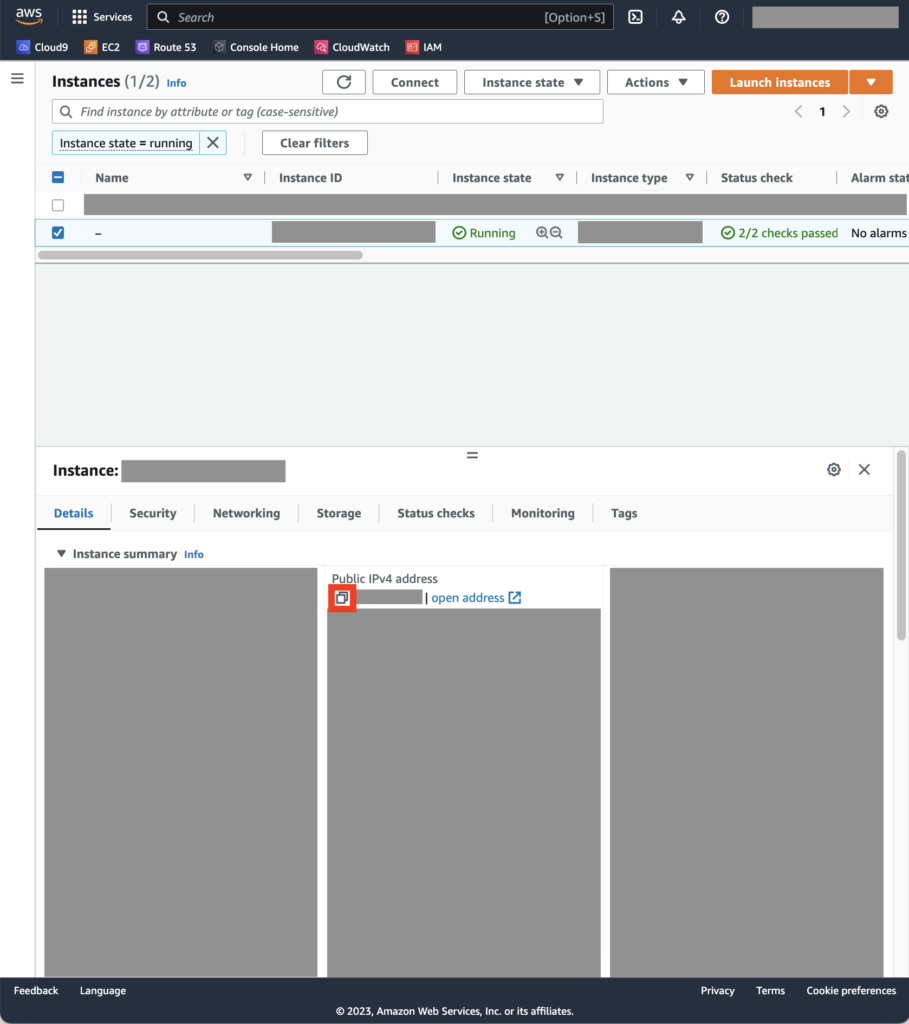
Task: Focus the Find instance by attribute field
Action: [x=327, y=112]
